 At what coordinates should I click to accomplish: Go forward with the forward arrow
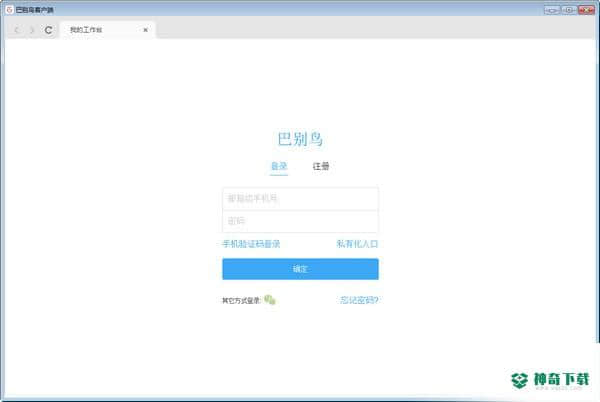point(32,30)
